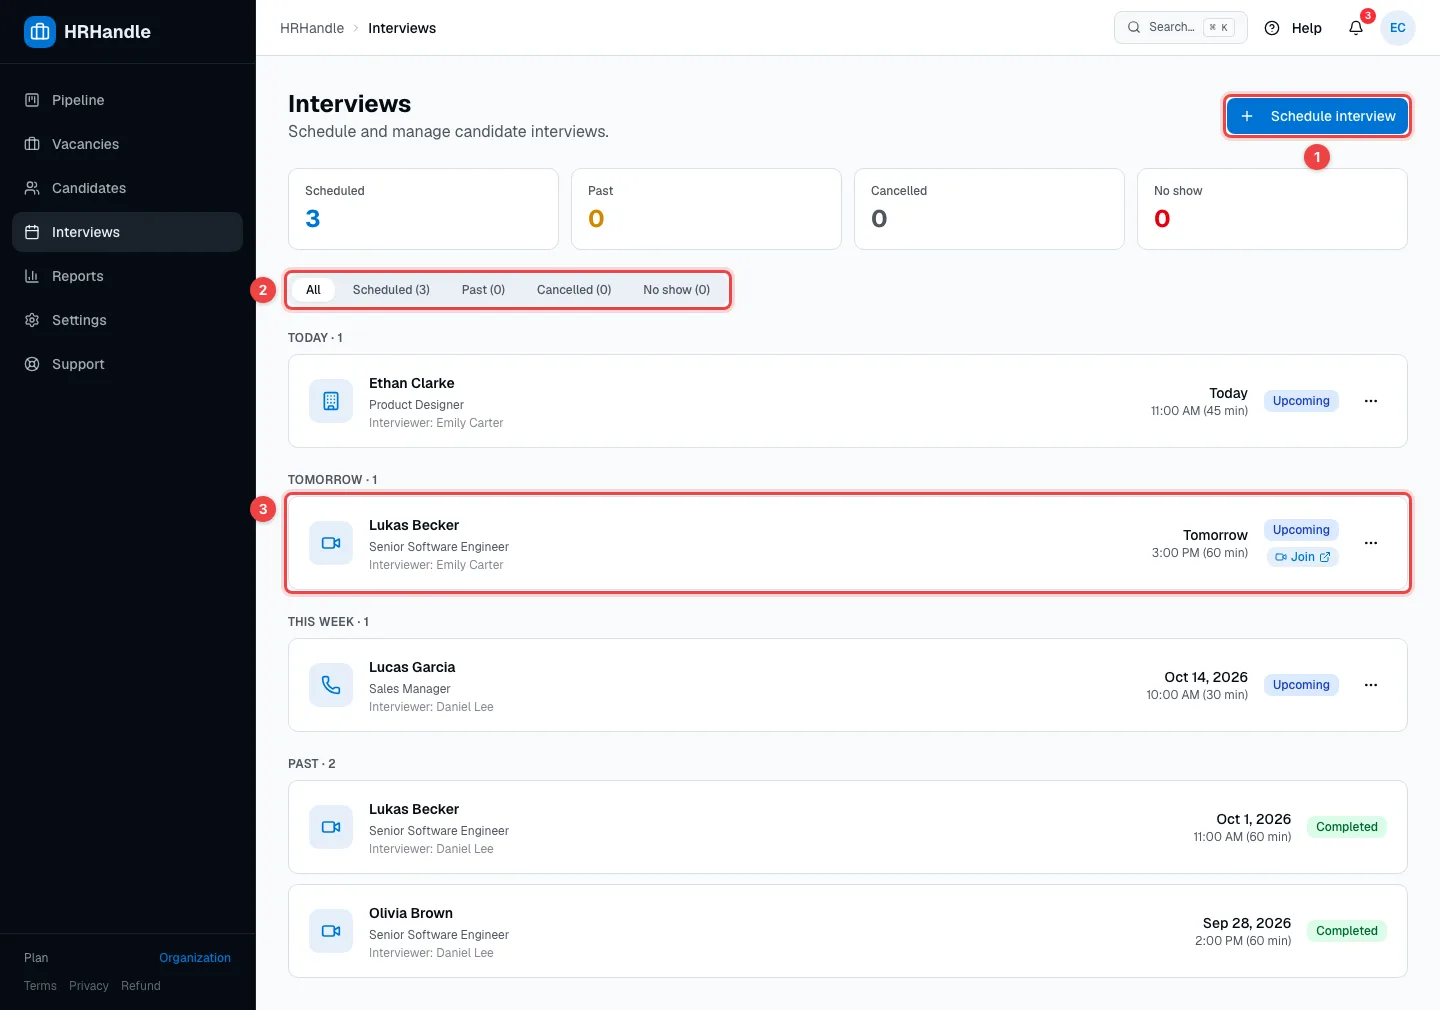Click tomorrow's Lukas Becker video camera icon
The image size is (1440, 1010).
click(331, 543)
